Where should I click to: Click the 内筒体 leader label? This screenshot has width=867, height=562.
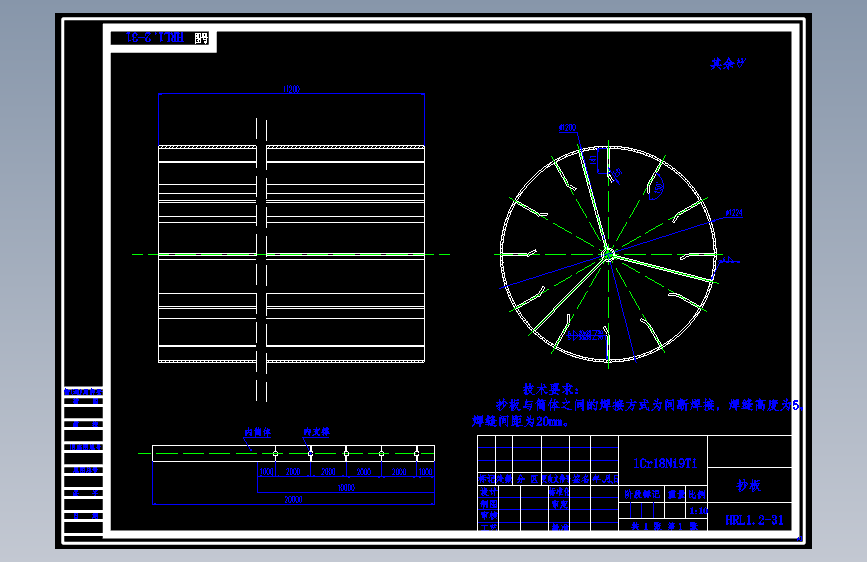pos(258,432)
